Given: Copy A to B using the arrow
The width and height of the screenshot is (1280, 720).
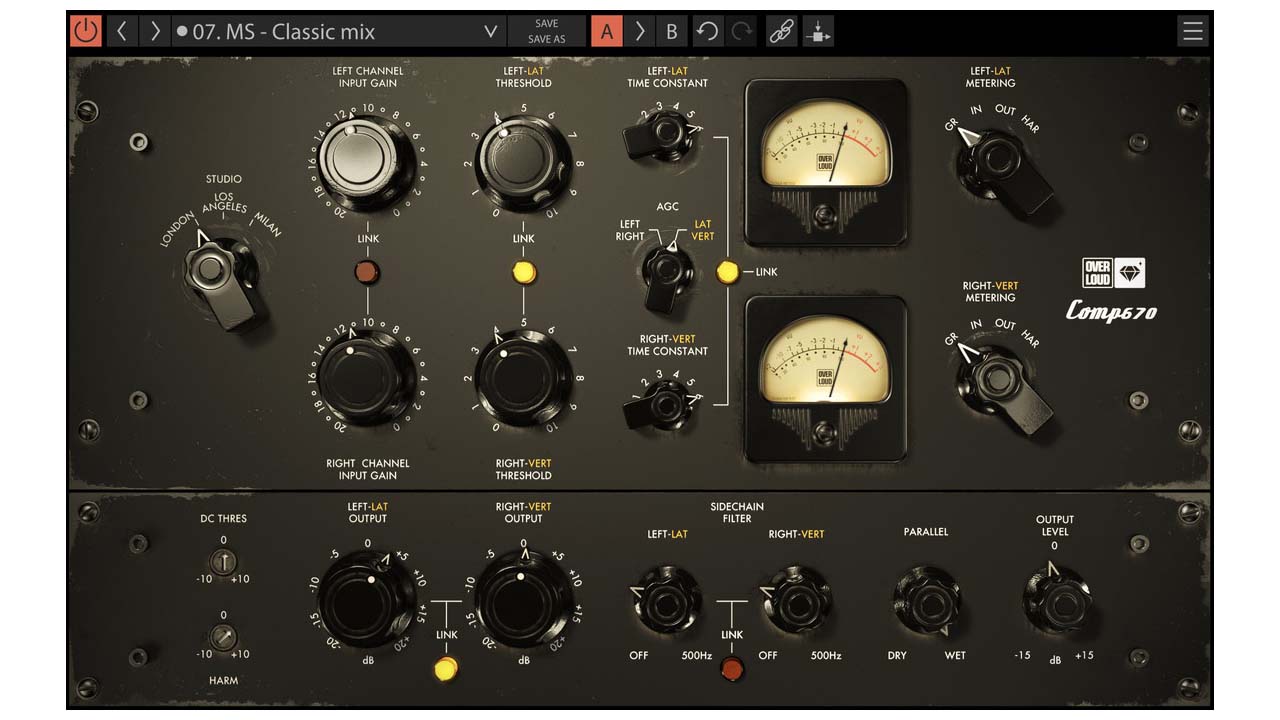Looking at the screenshot, I should click(x=640, y=31).
